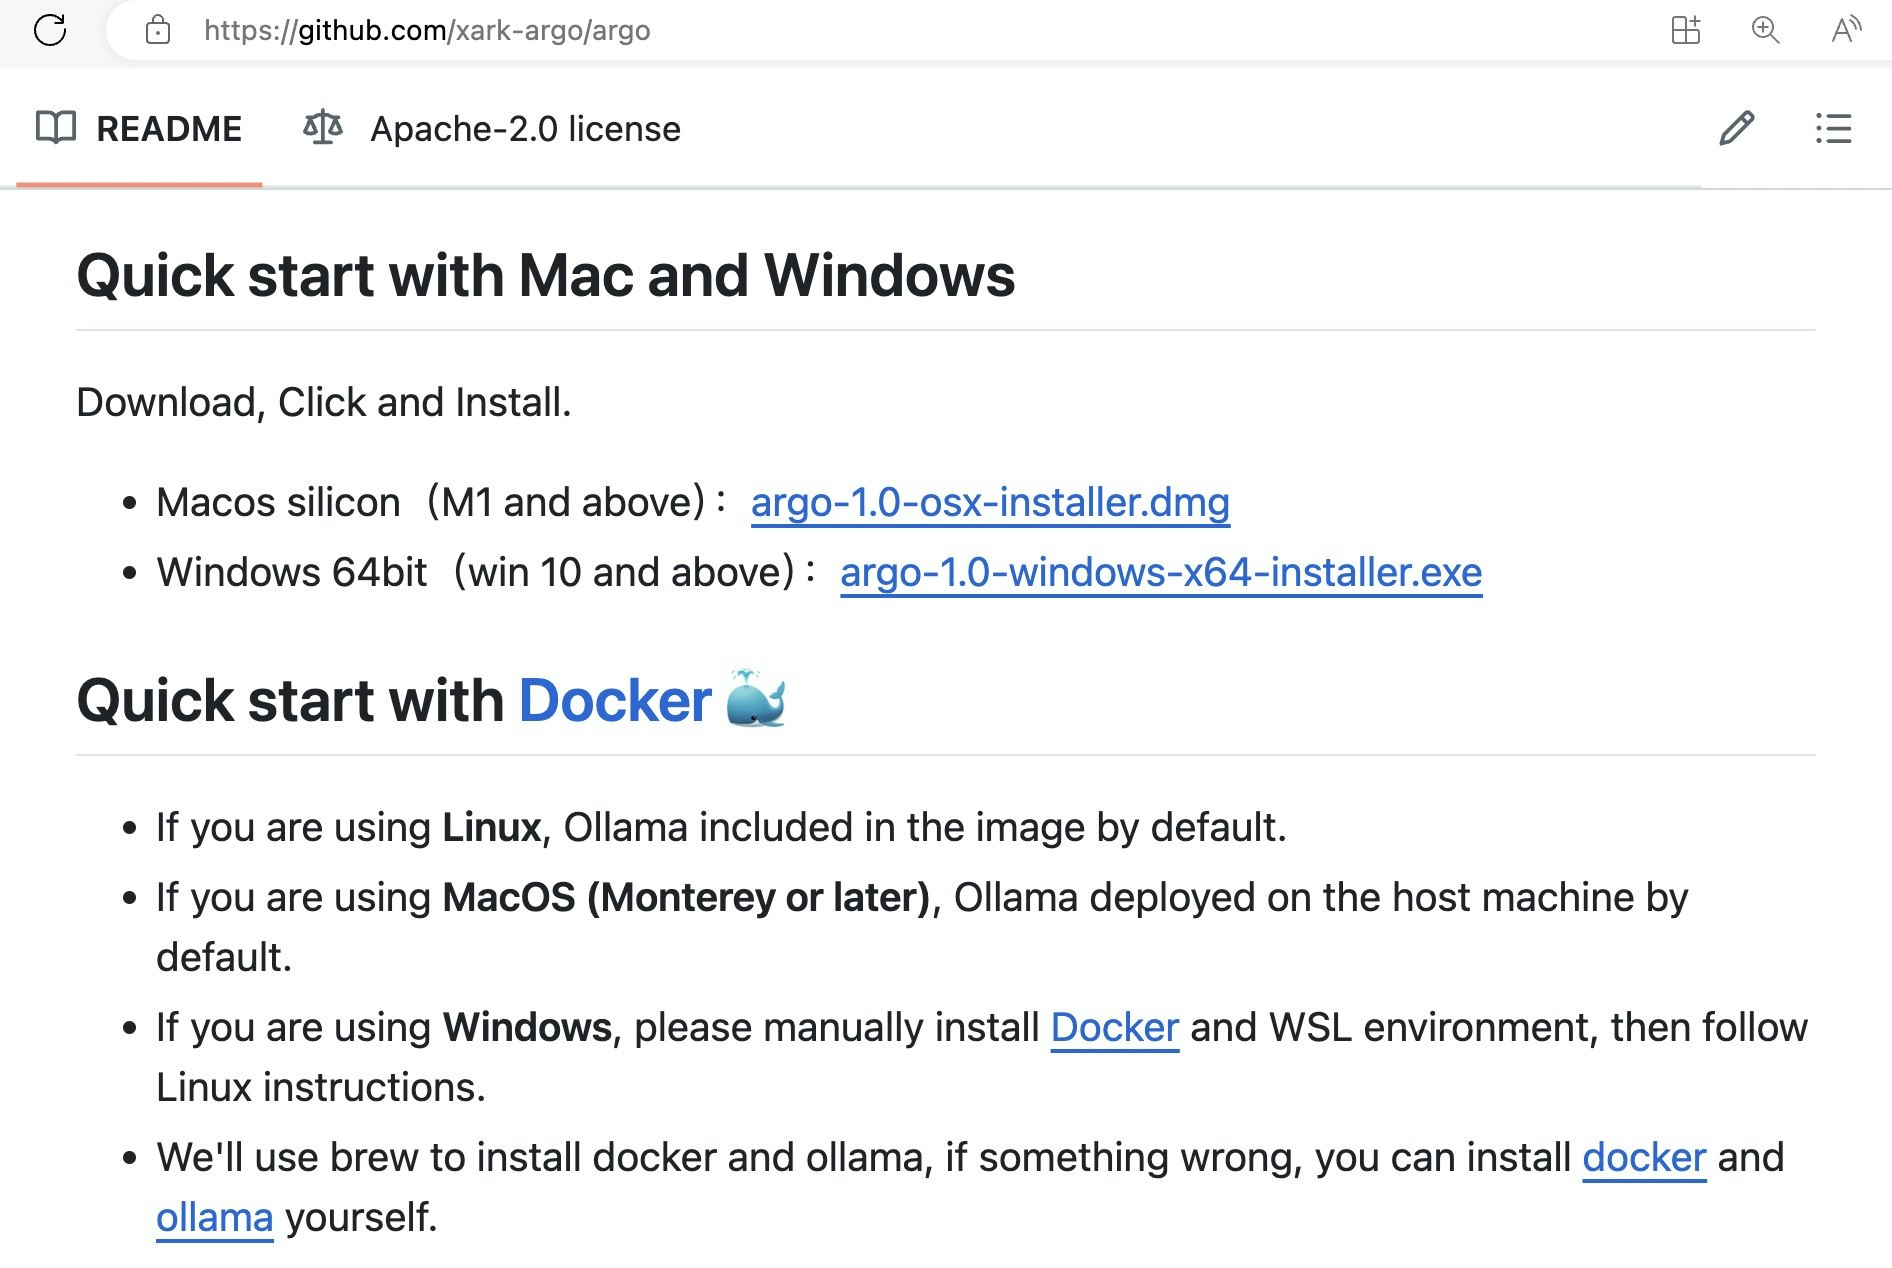
Task: Open the Docker link in Windows instructions
Action: (1115, 1027)
